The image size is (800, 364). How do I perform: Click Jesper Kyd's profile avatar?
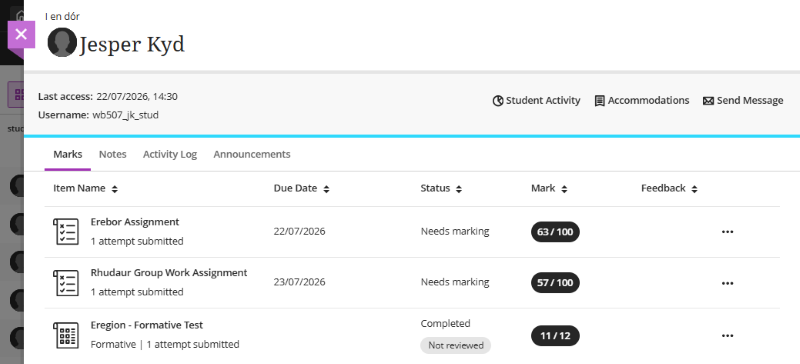pos(62,42)
